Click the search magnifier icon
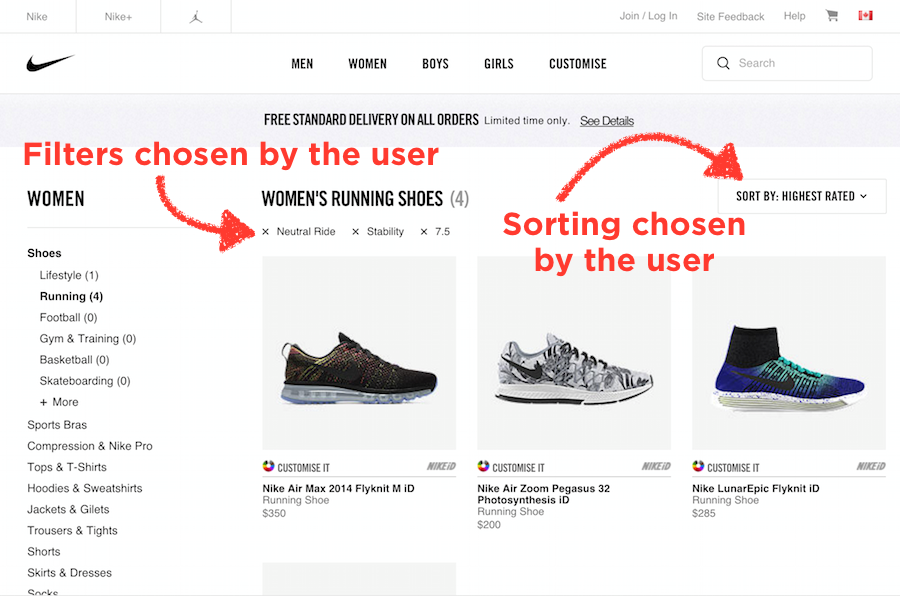This screenshot has height=596, width=900. (x=723, y=64)
